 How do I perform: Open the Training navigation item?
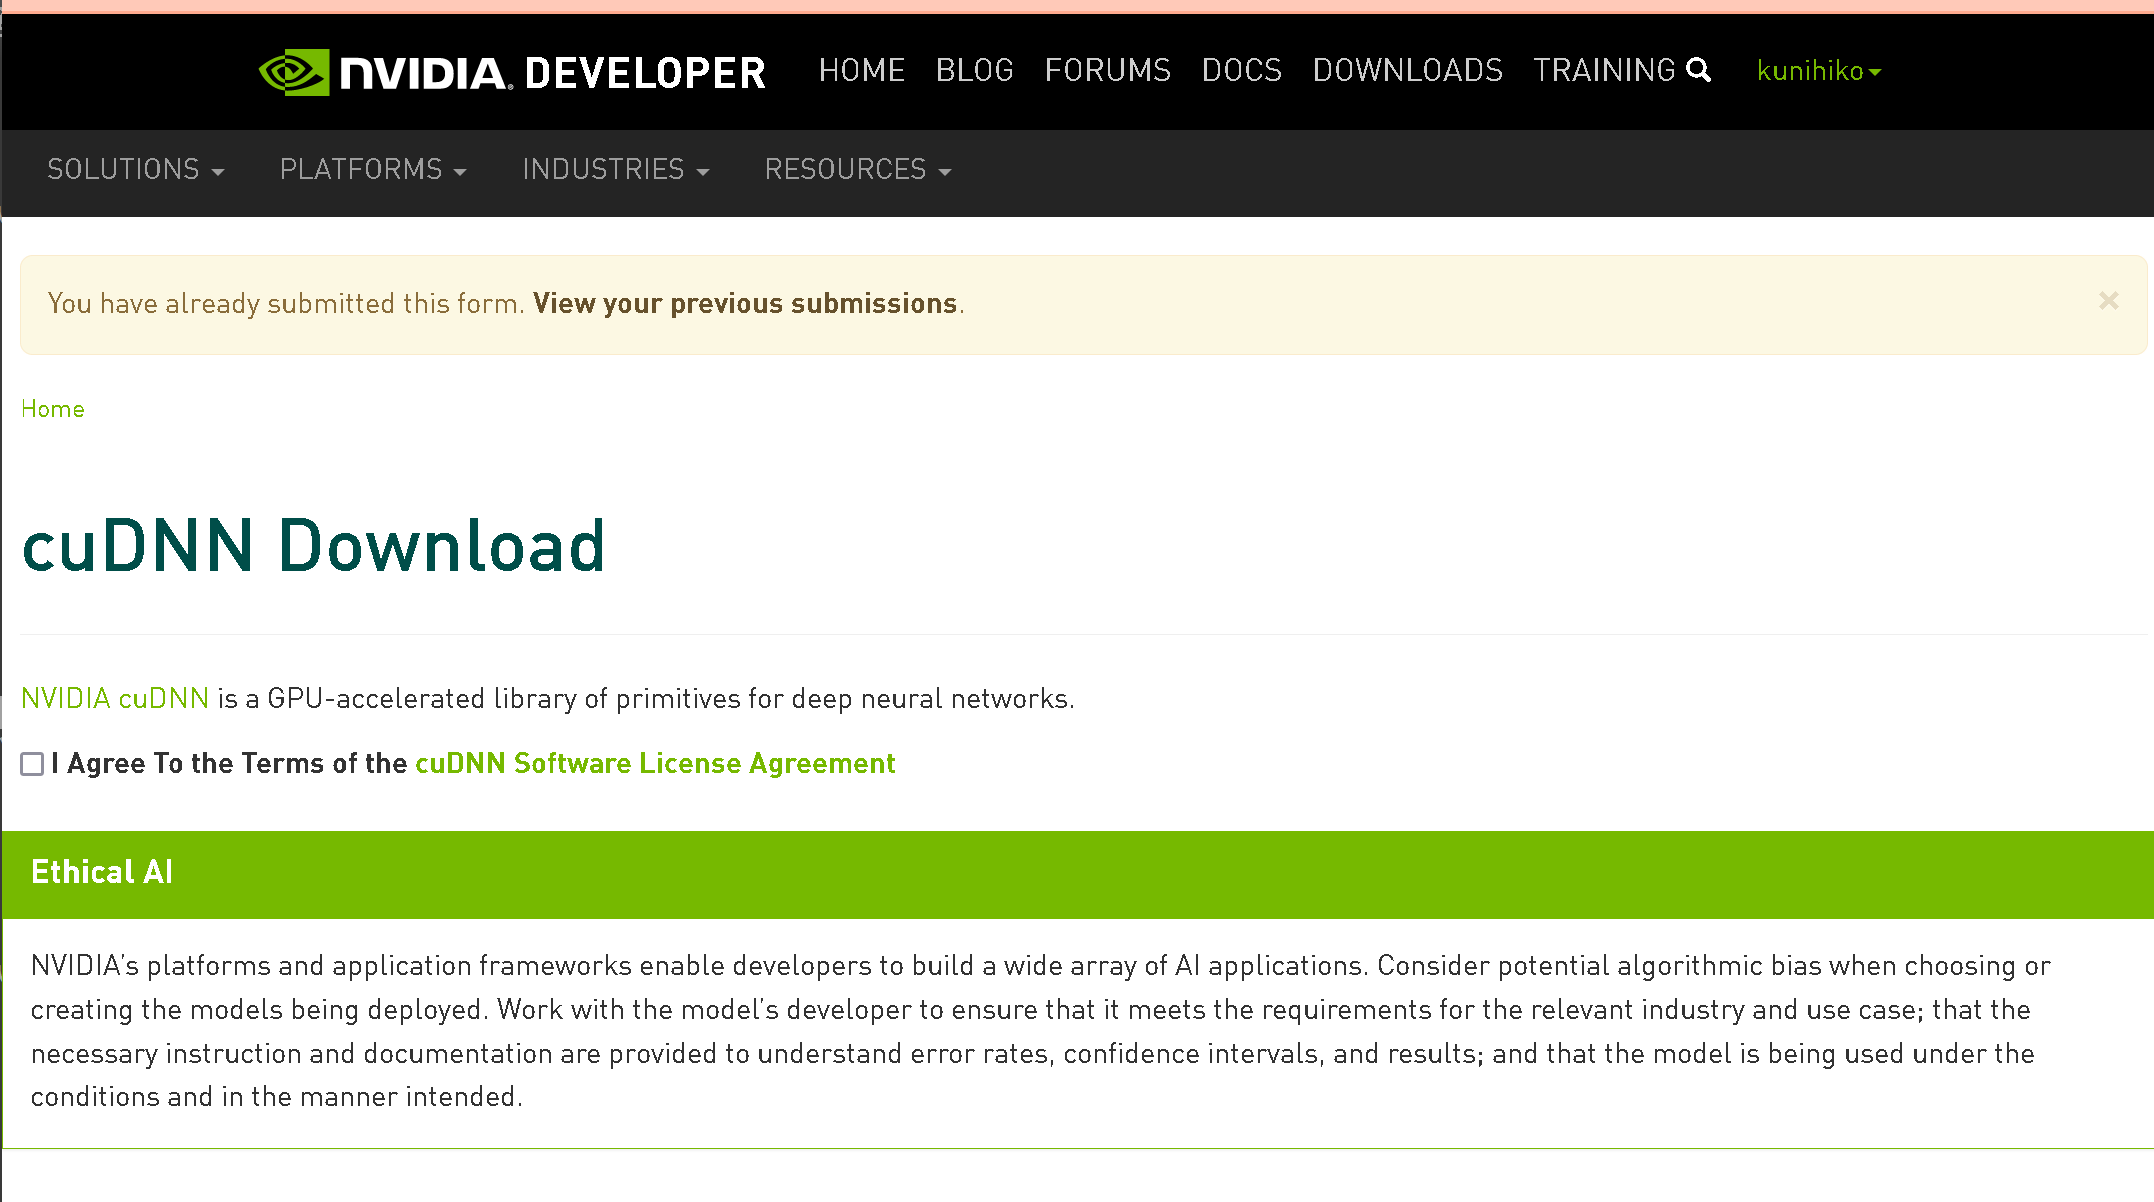[x=1604, y=70]
